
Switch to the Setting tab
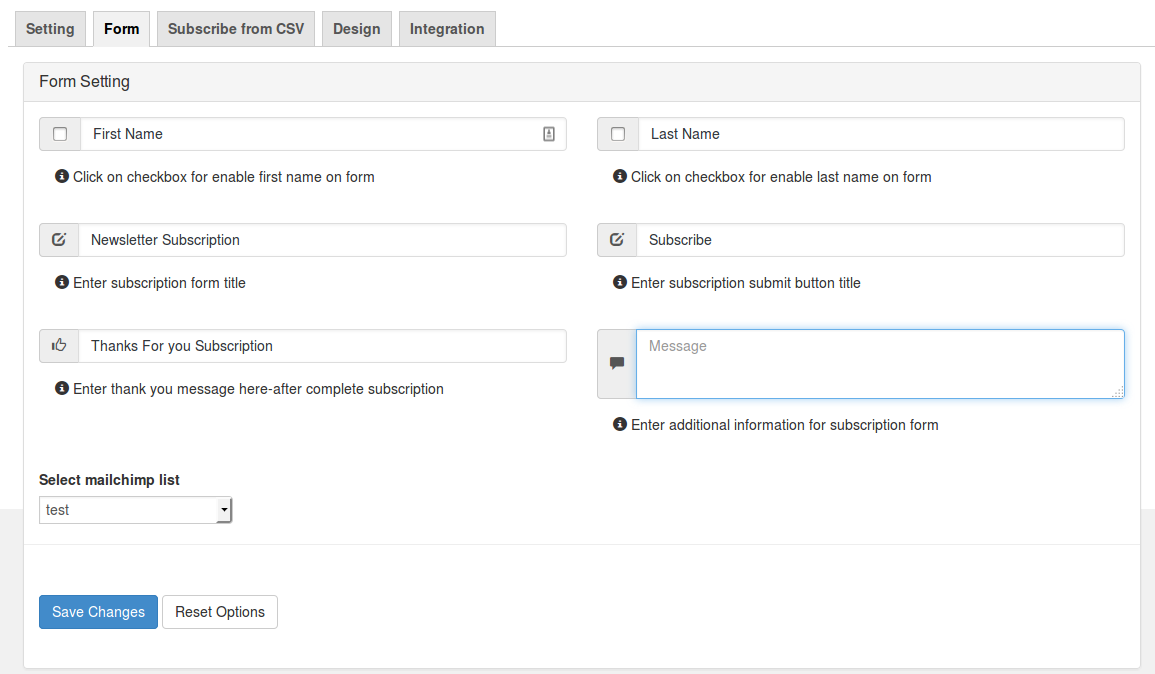(x=50, y=29)
